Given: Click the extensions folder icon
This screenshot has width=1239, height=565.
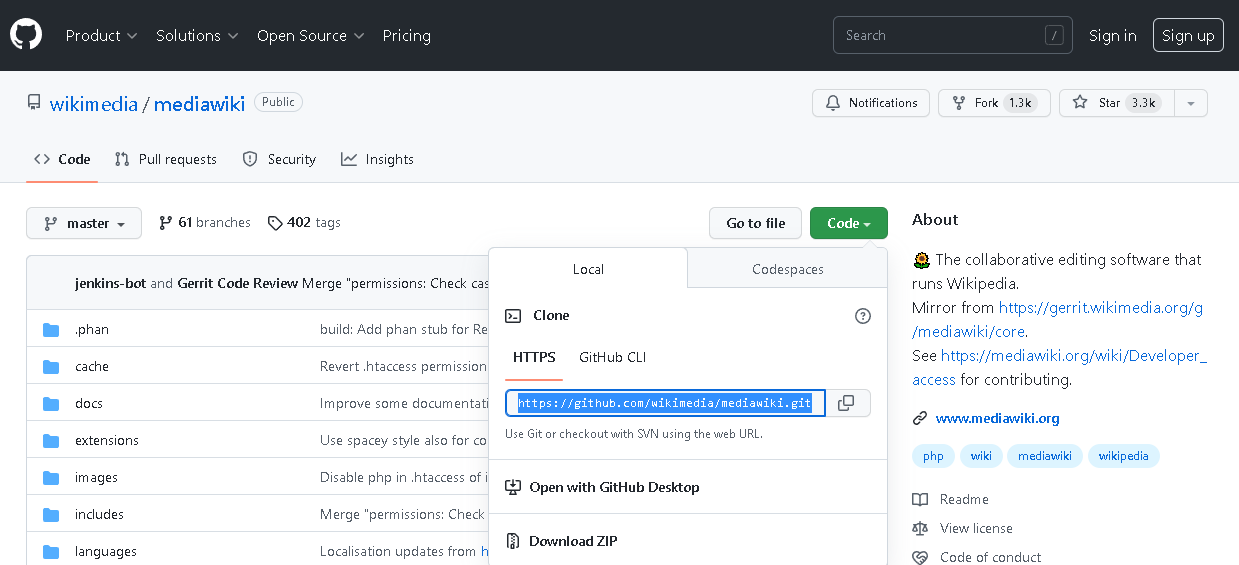Looking at the screenshot, I should 51,441.
